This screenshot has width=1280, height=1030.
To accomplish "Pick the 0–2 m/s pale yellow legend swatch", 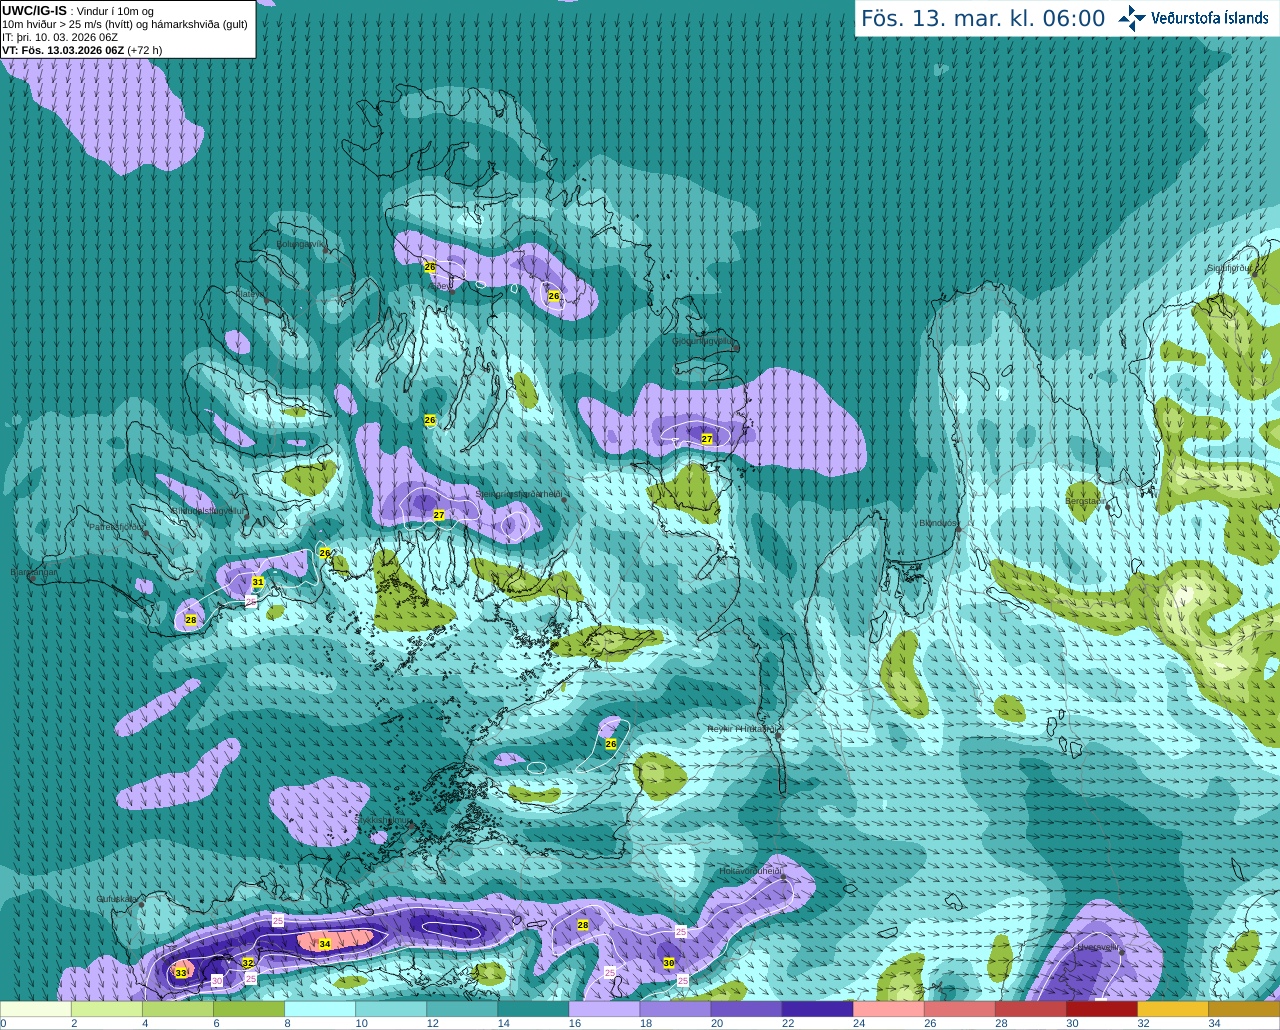I will [x=37, y=1009].
